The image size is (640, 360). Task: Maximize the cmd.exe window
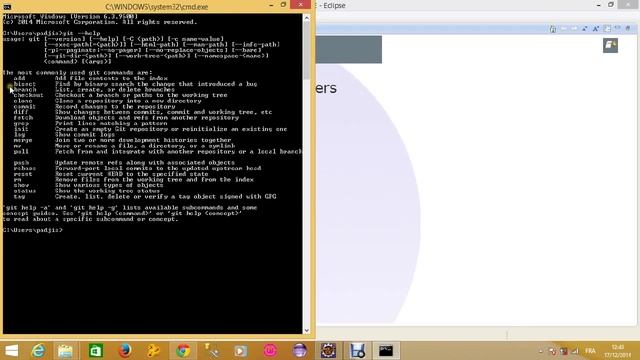(283, 5)
